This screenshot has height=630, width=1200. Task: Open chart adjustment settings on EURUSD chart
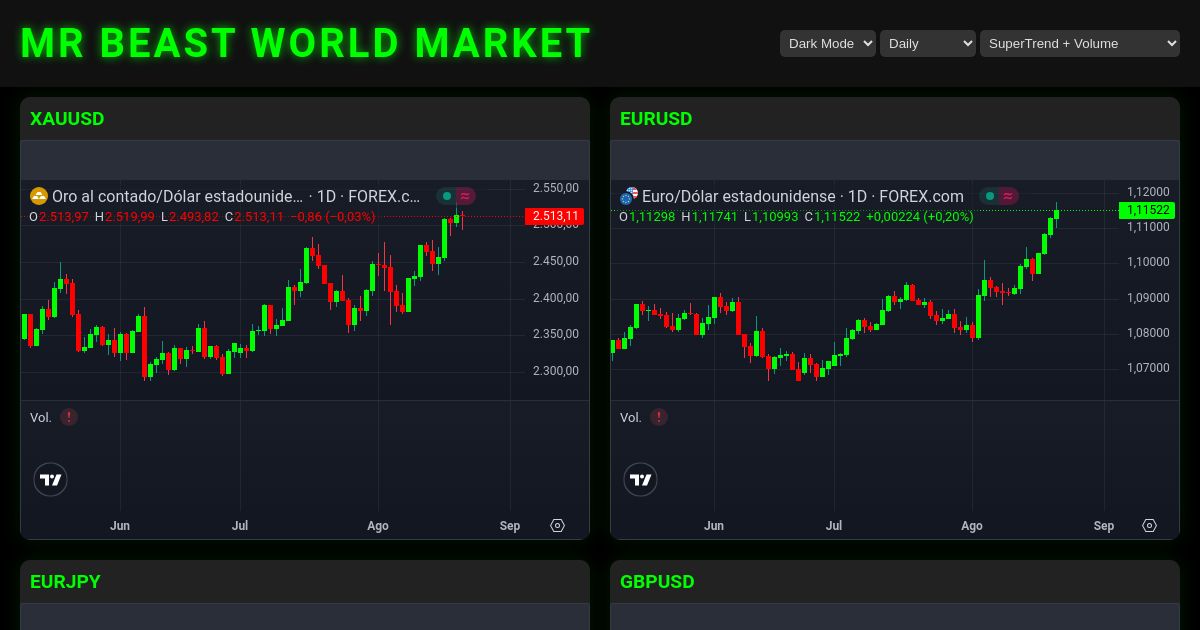pyautogui.click(x=1149, y=525)
